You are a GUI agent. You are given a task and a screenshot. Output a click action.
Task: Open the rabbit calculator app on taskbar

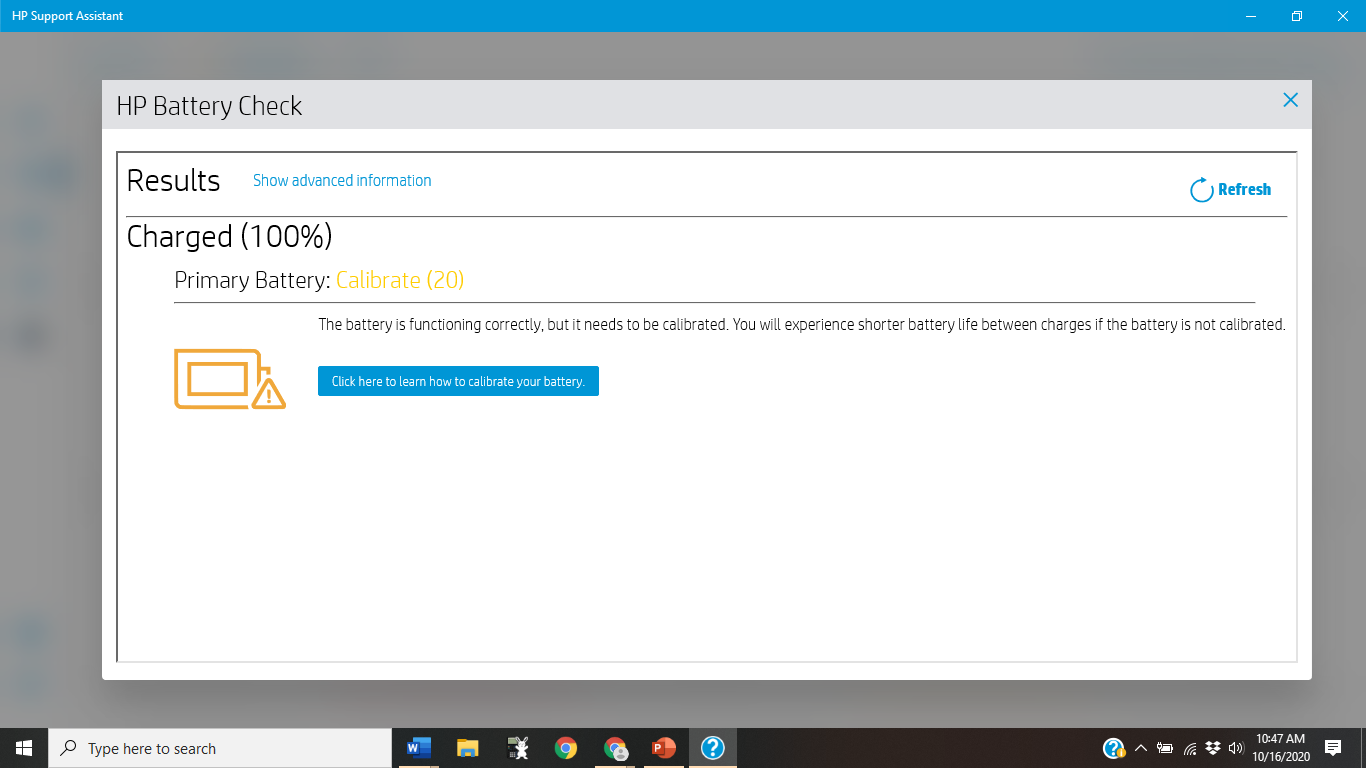(517, 748)
